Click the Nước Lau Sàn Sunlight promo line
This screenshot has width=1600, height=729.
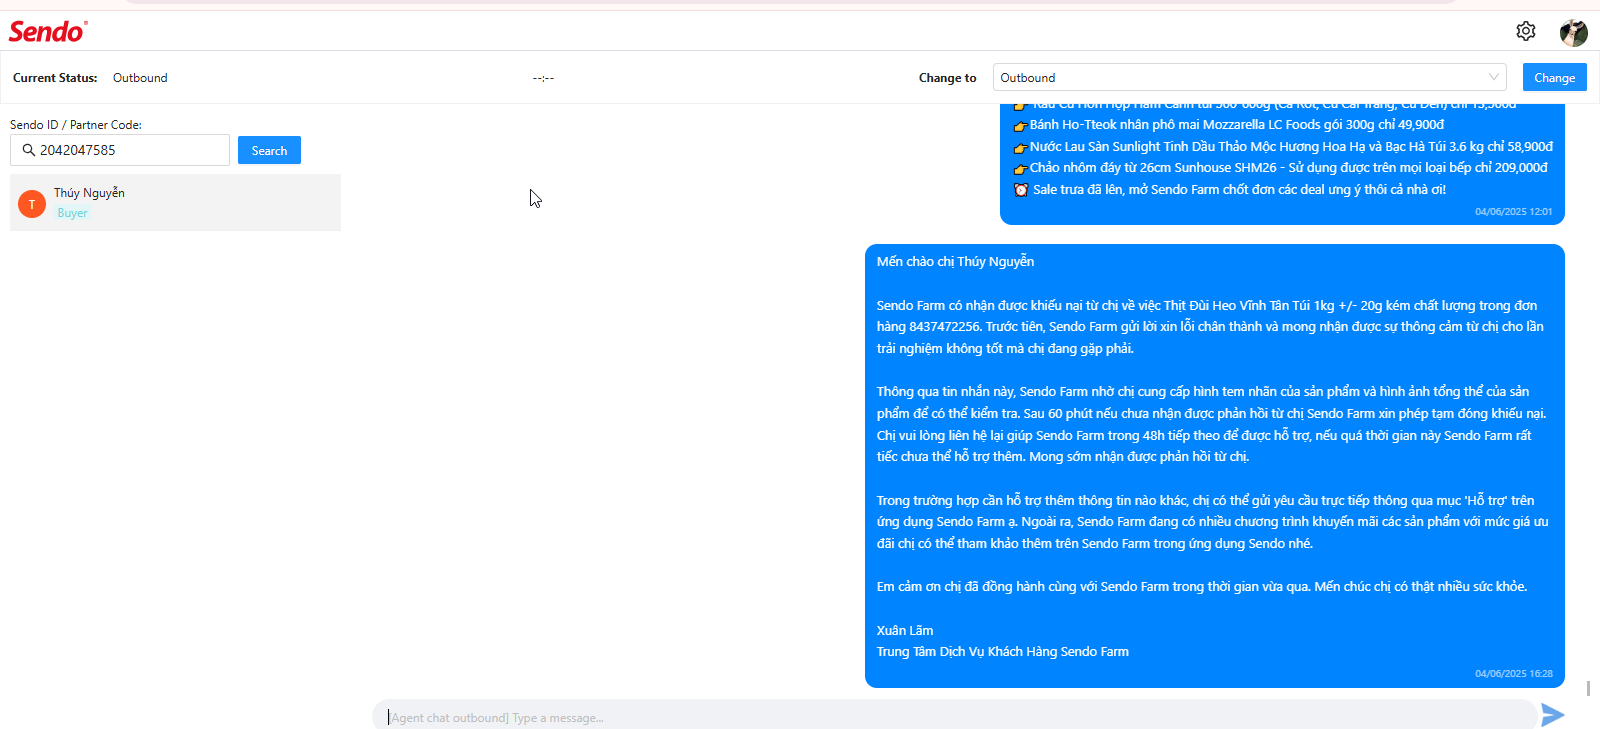coord(1291,147)
